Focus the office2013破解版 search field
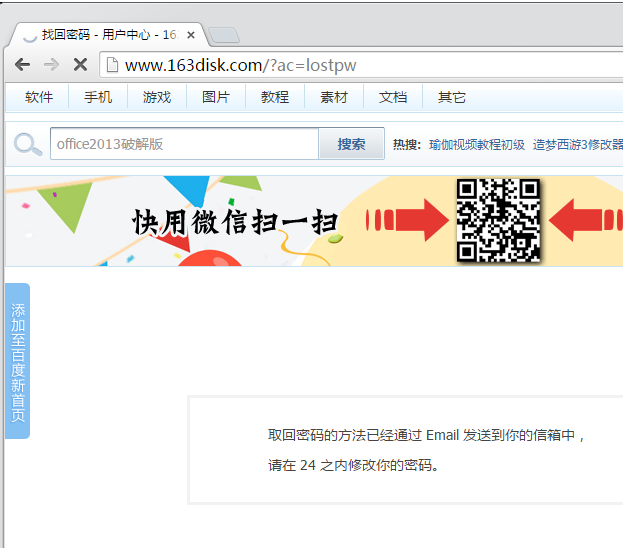The image size is (640, 548). point(184,144)
